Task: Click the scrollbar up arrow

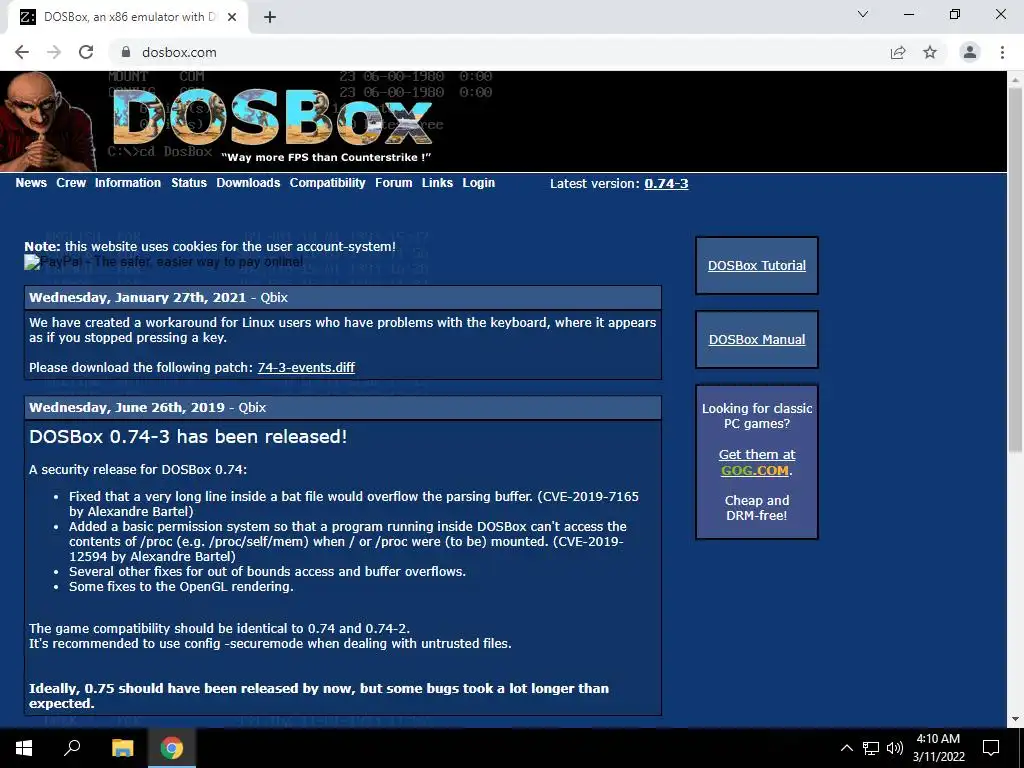Action: click(1015, 78)
